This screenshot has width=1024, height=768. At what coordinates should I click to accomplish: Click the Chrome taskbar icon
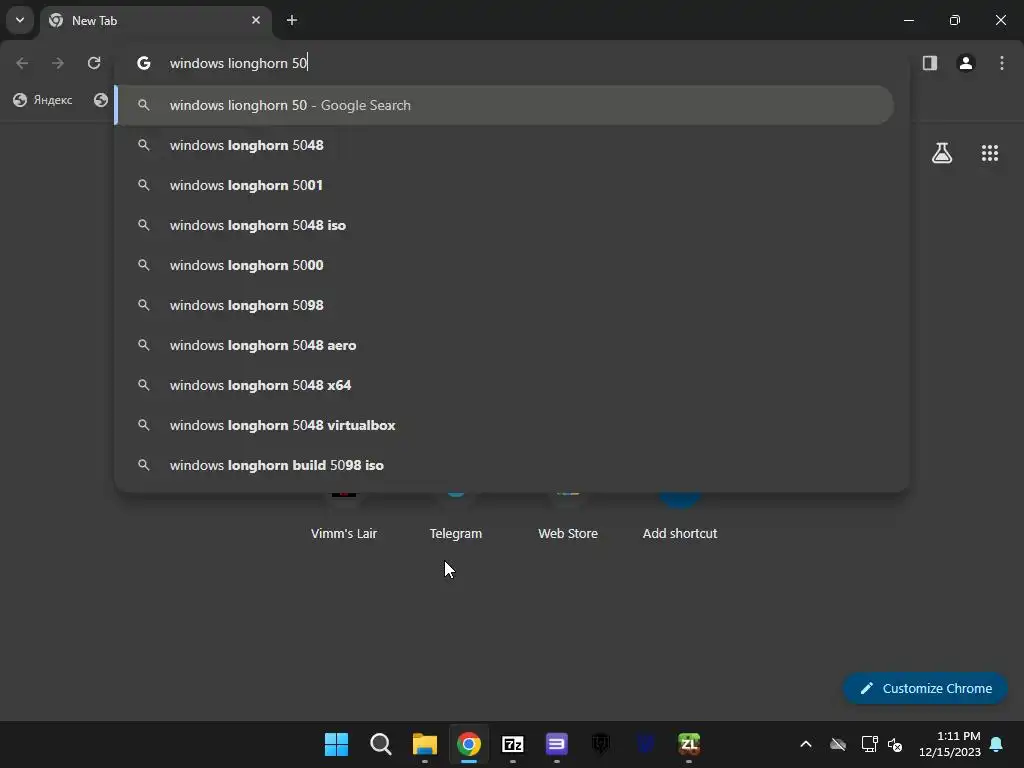pyautogui.click(x=469, y=744)
